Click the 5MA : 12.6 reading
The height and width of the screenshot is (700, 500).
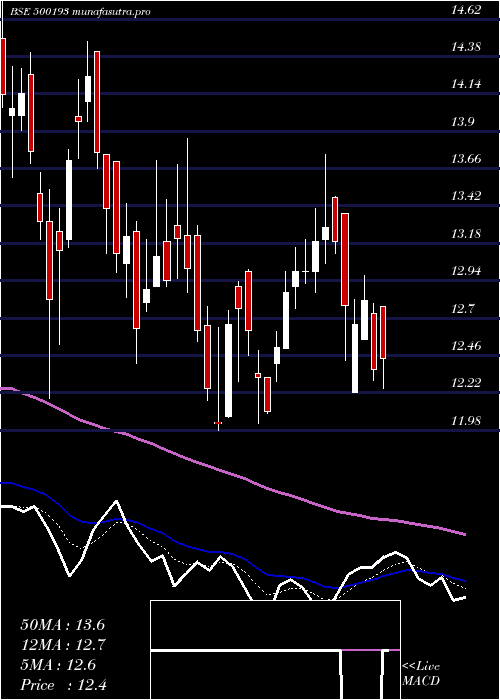pyautogui.click(x=58, y=665)
